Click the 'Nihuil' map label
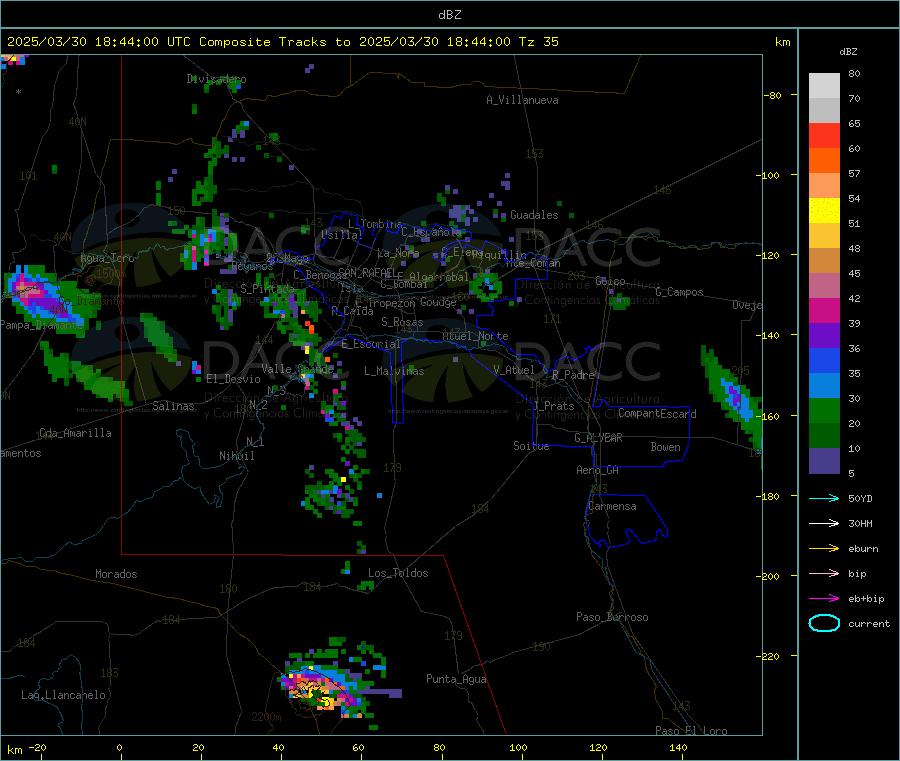Image resolution: width=900 pixels, height=761 pixels. (236, 456)
